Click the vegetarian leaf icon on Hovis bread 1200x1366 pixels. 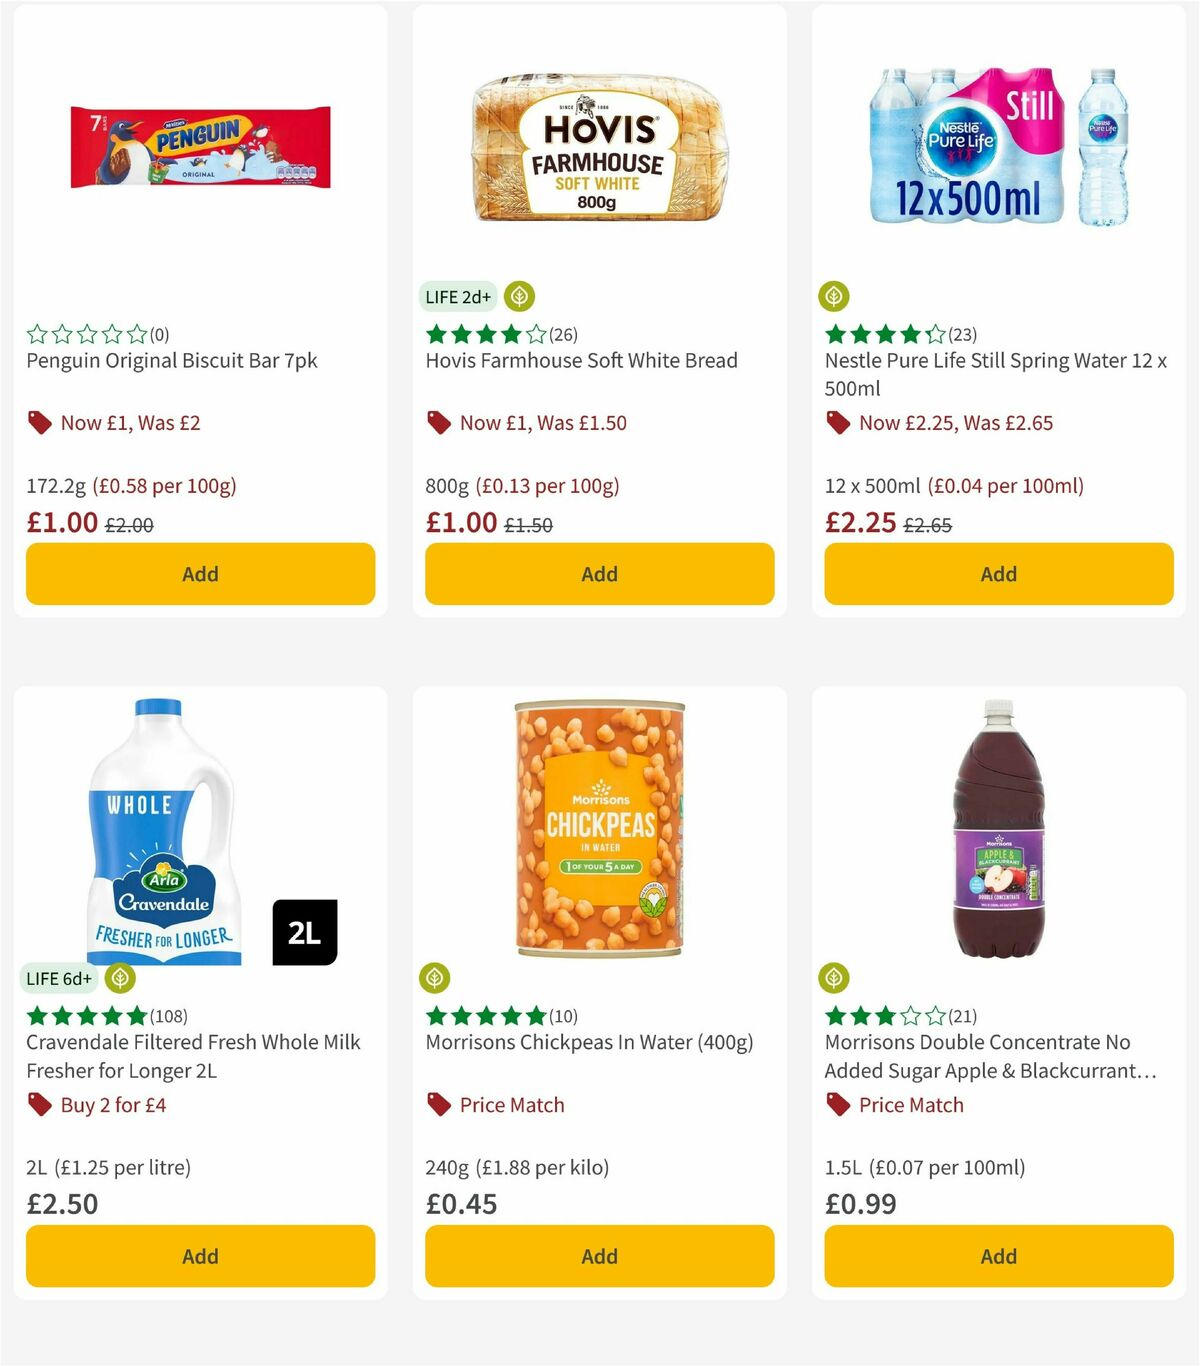click(x=518, y=296)
